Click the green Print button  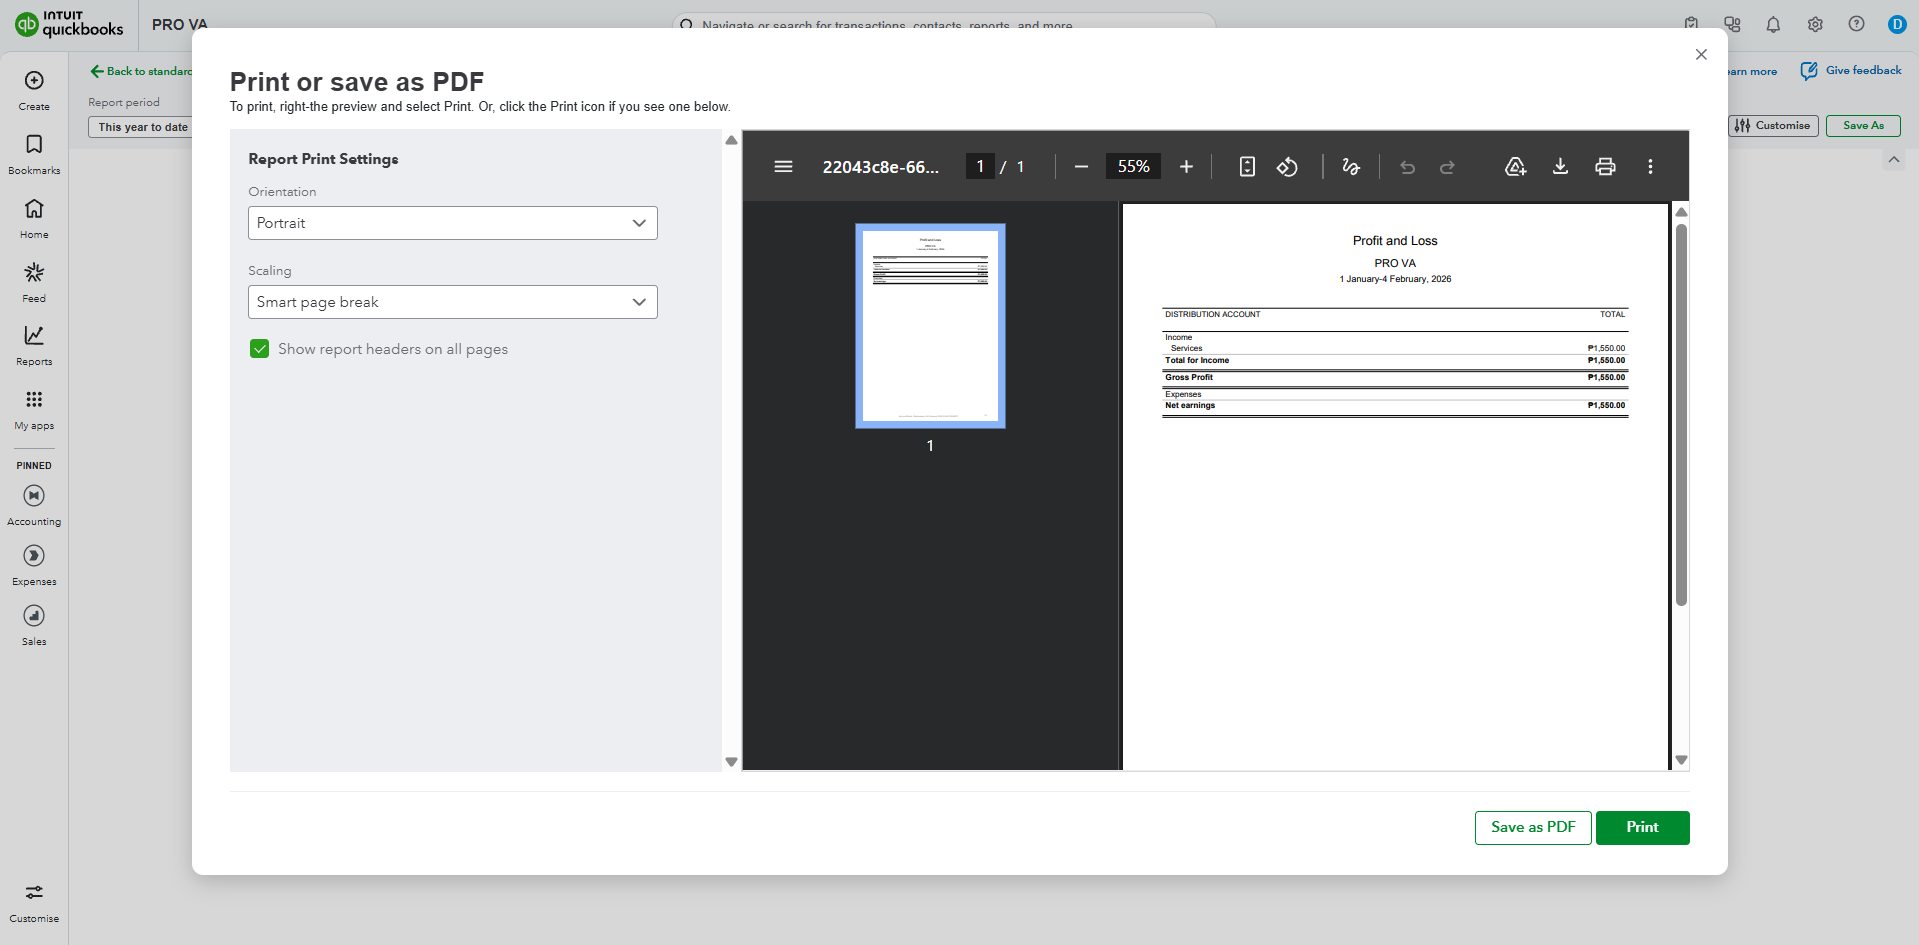[1642, 828]
